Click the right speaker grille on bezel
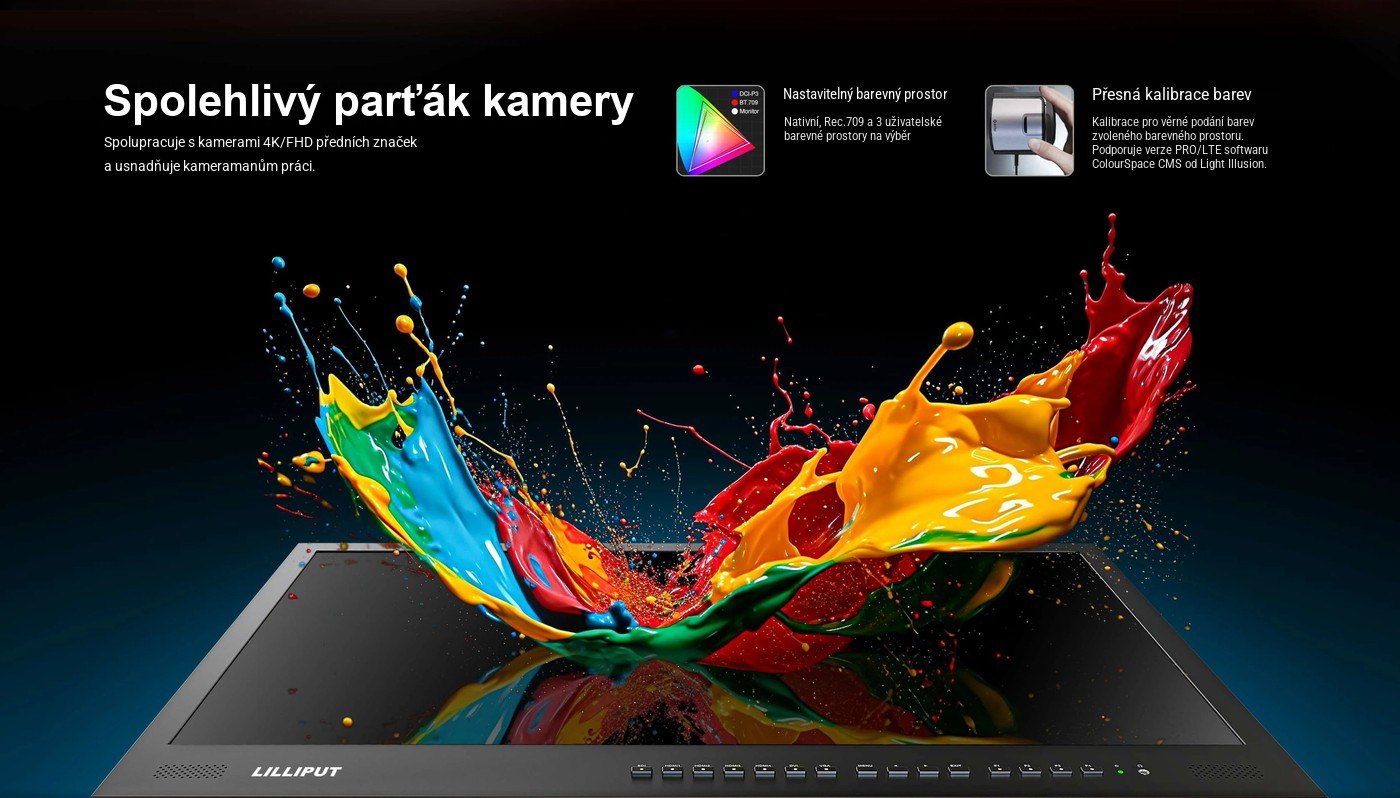1400x798 pixels. point(1226,772)
